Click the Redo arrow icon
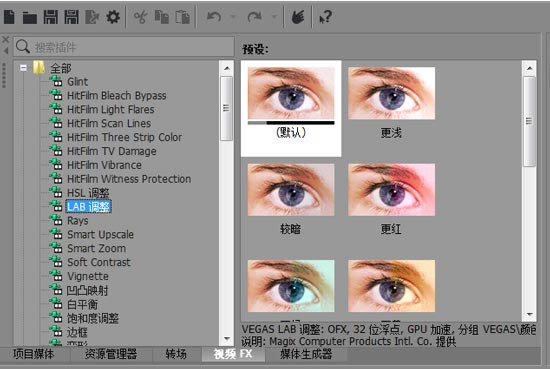 [254, 16]
